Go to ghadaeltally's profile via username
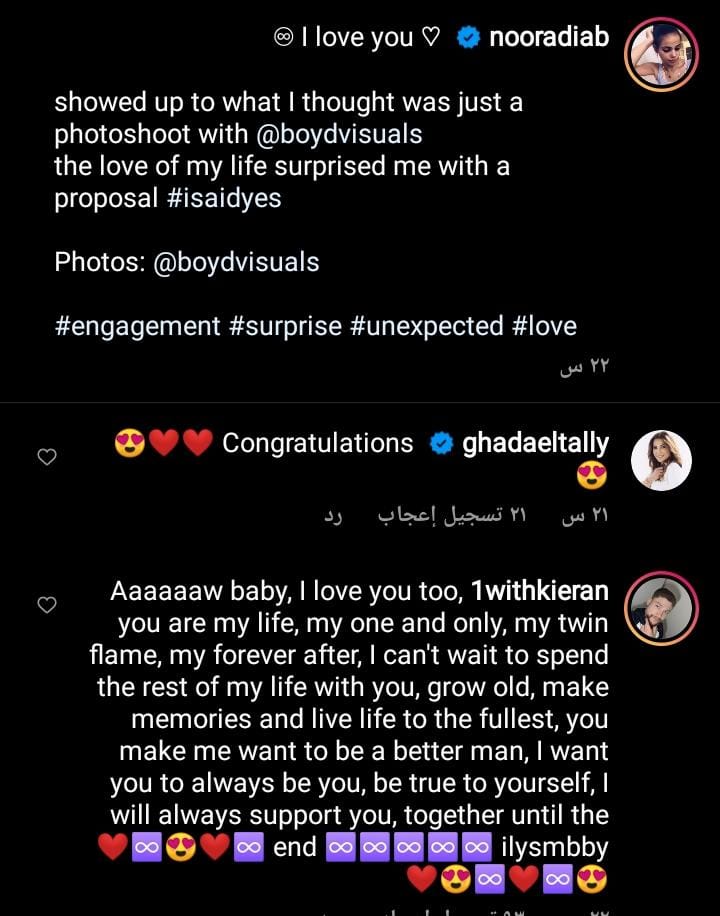The width and height of the screenshot is (720, 916). (535, 443)
